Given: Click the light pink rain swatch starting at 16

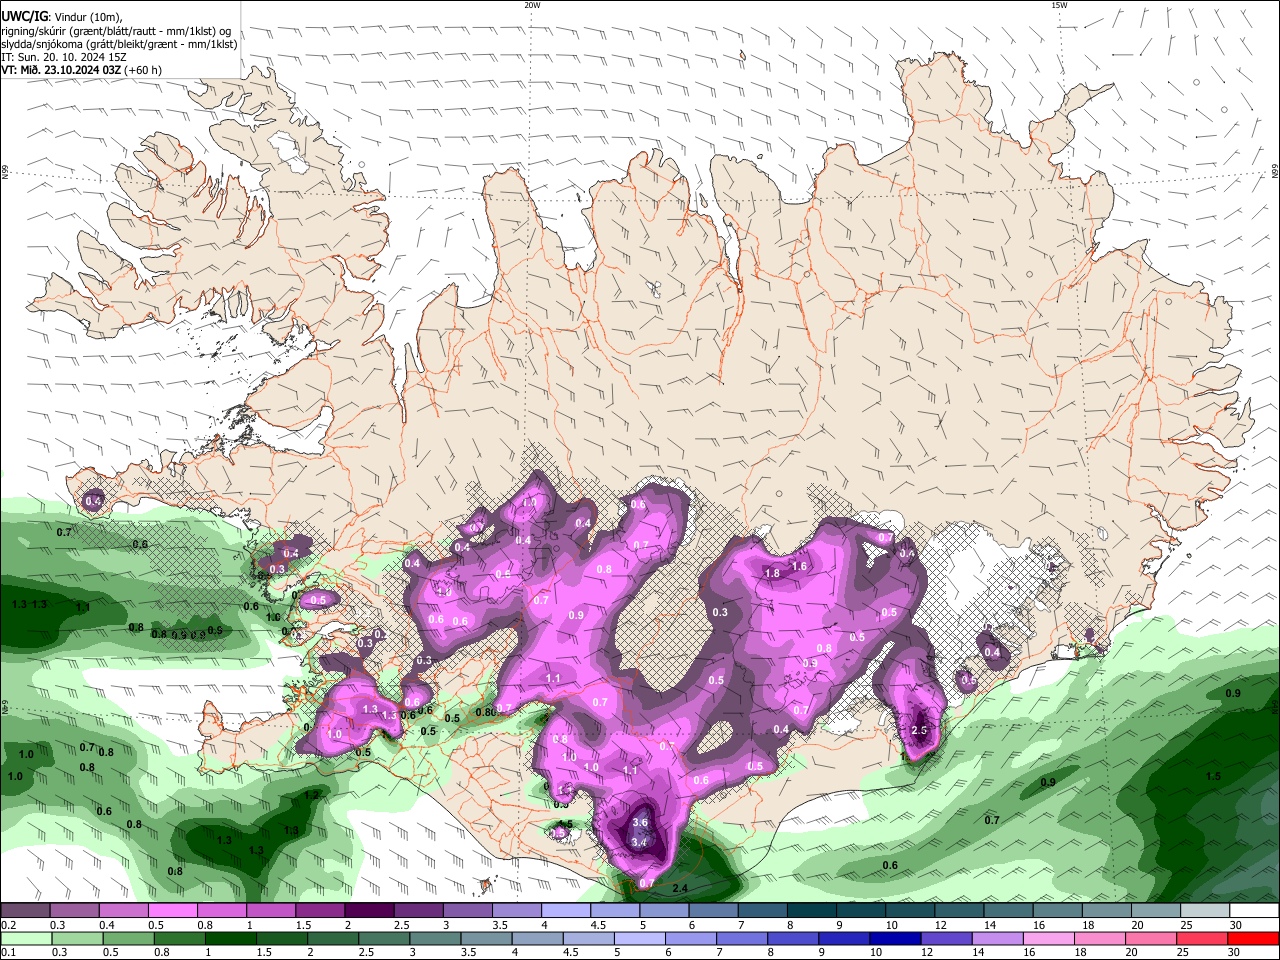Looking at the screenshot, I should (1049, 939).
